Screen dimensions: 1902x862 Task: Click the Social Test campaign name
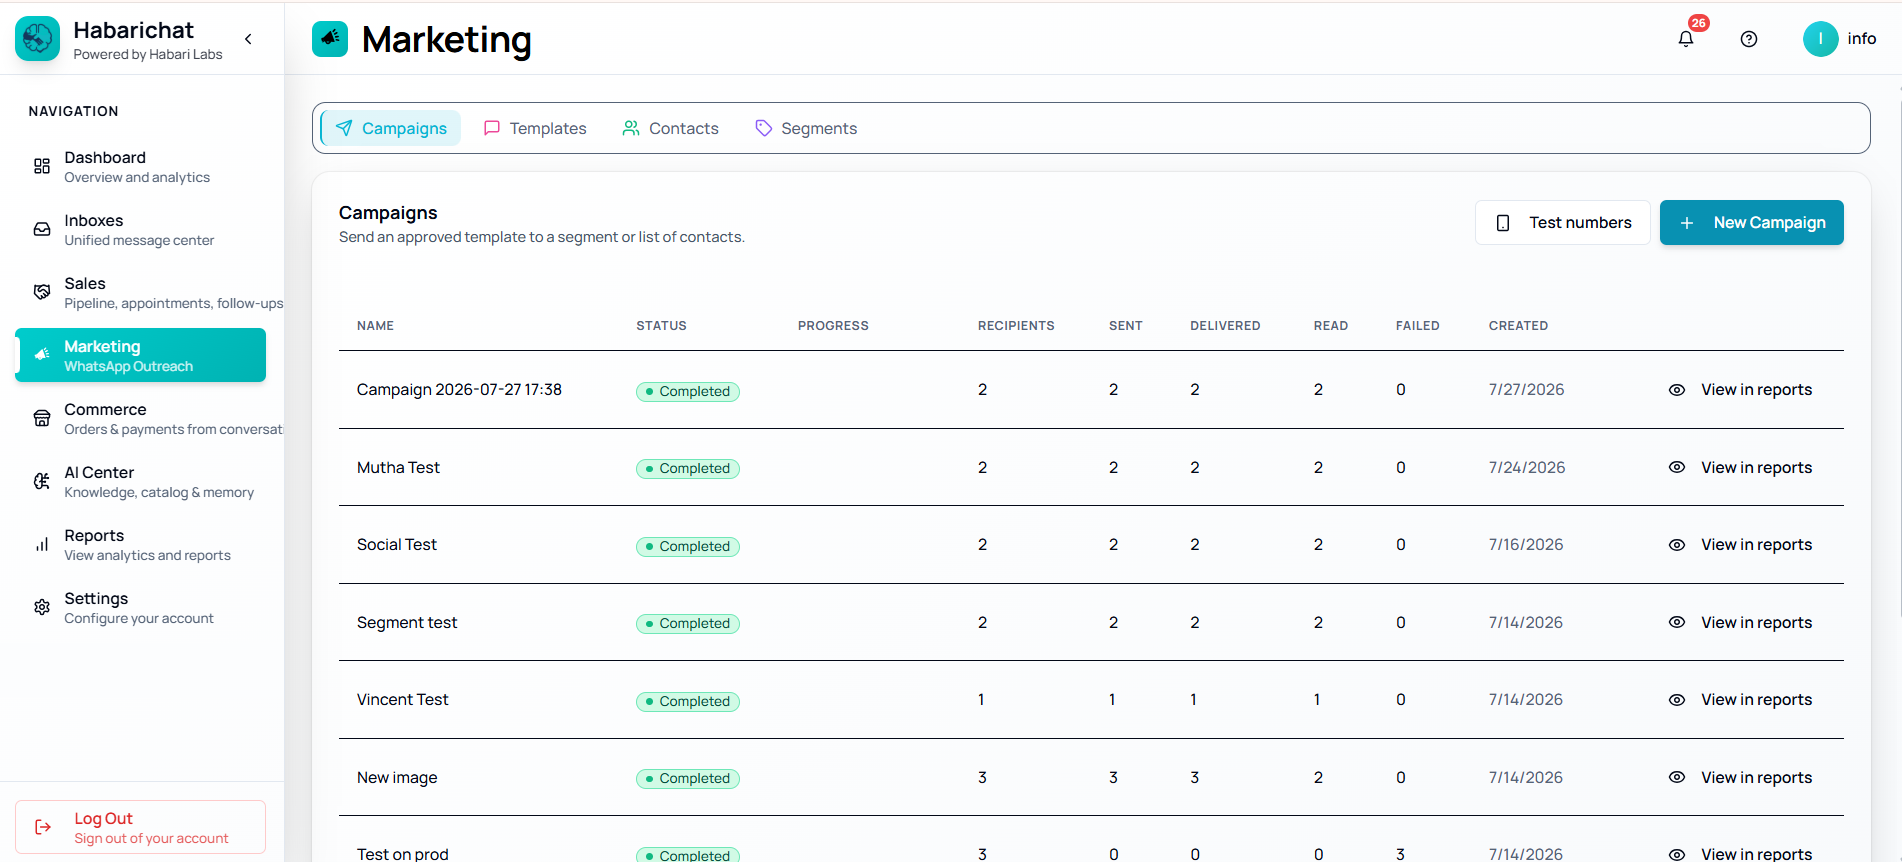point(397,545)
